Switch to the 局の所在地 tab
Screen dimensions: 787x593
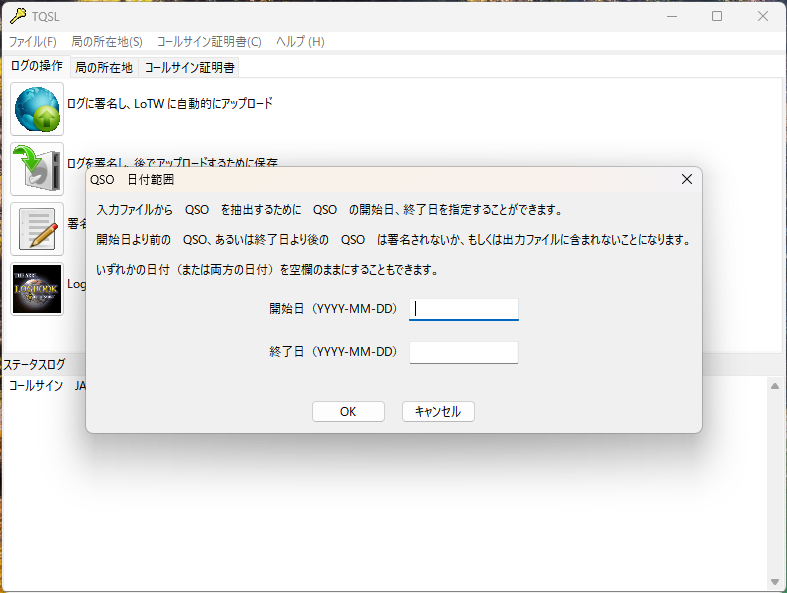(x=104, y=68)
